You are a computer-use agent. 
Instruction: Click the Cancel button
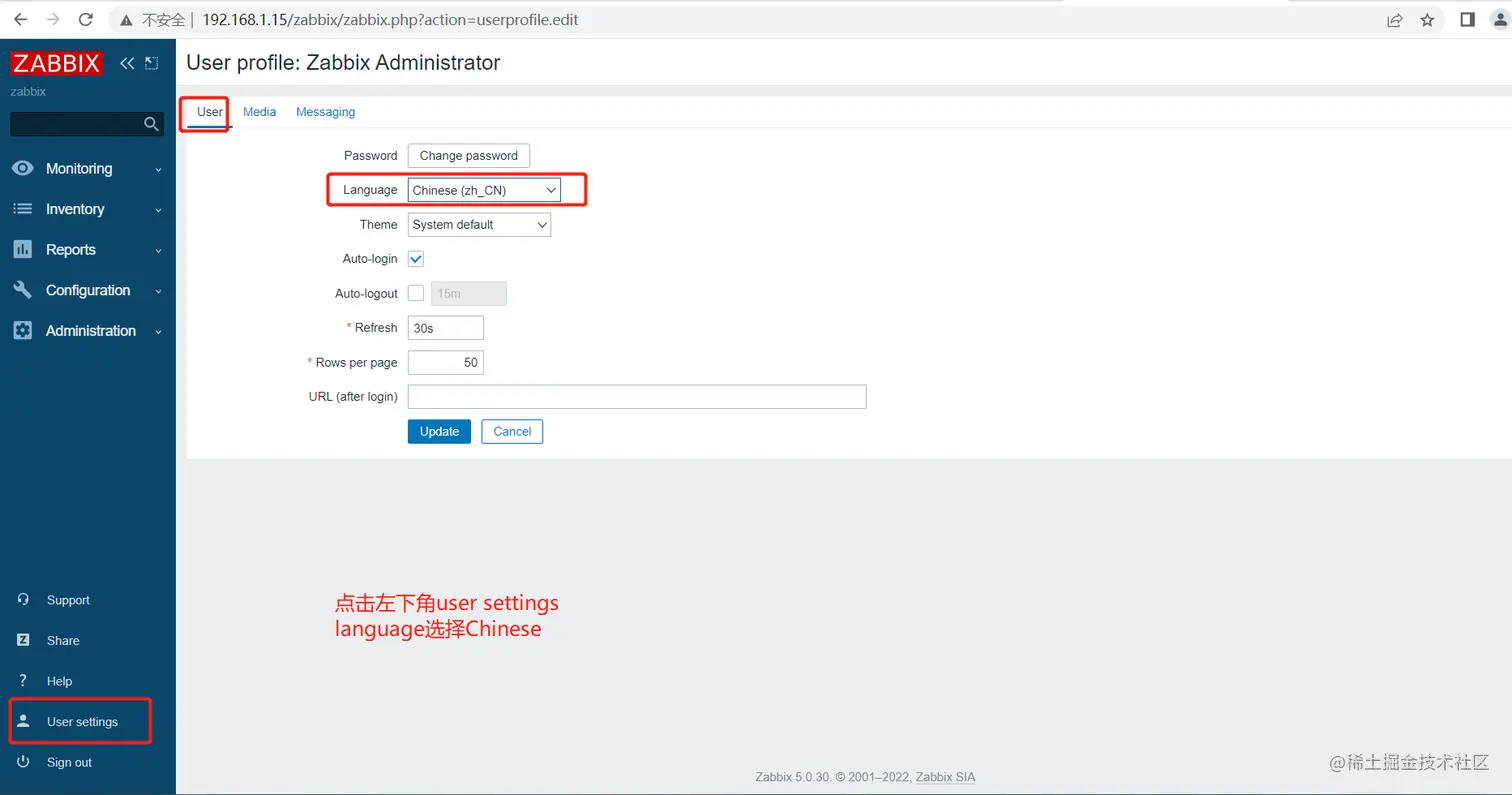pyautogui.click(x=512, y=431)
